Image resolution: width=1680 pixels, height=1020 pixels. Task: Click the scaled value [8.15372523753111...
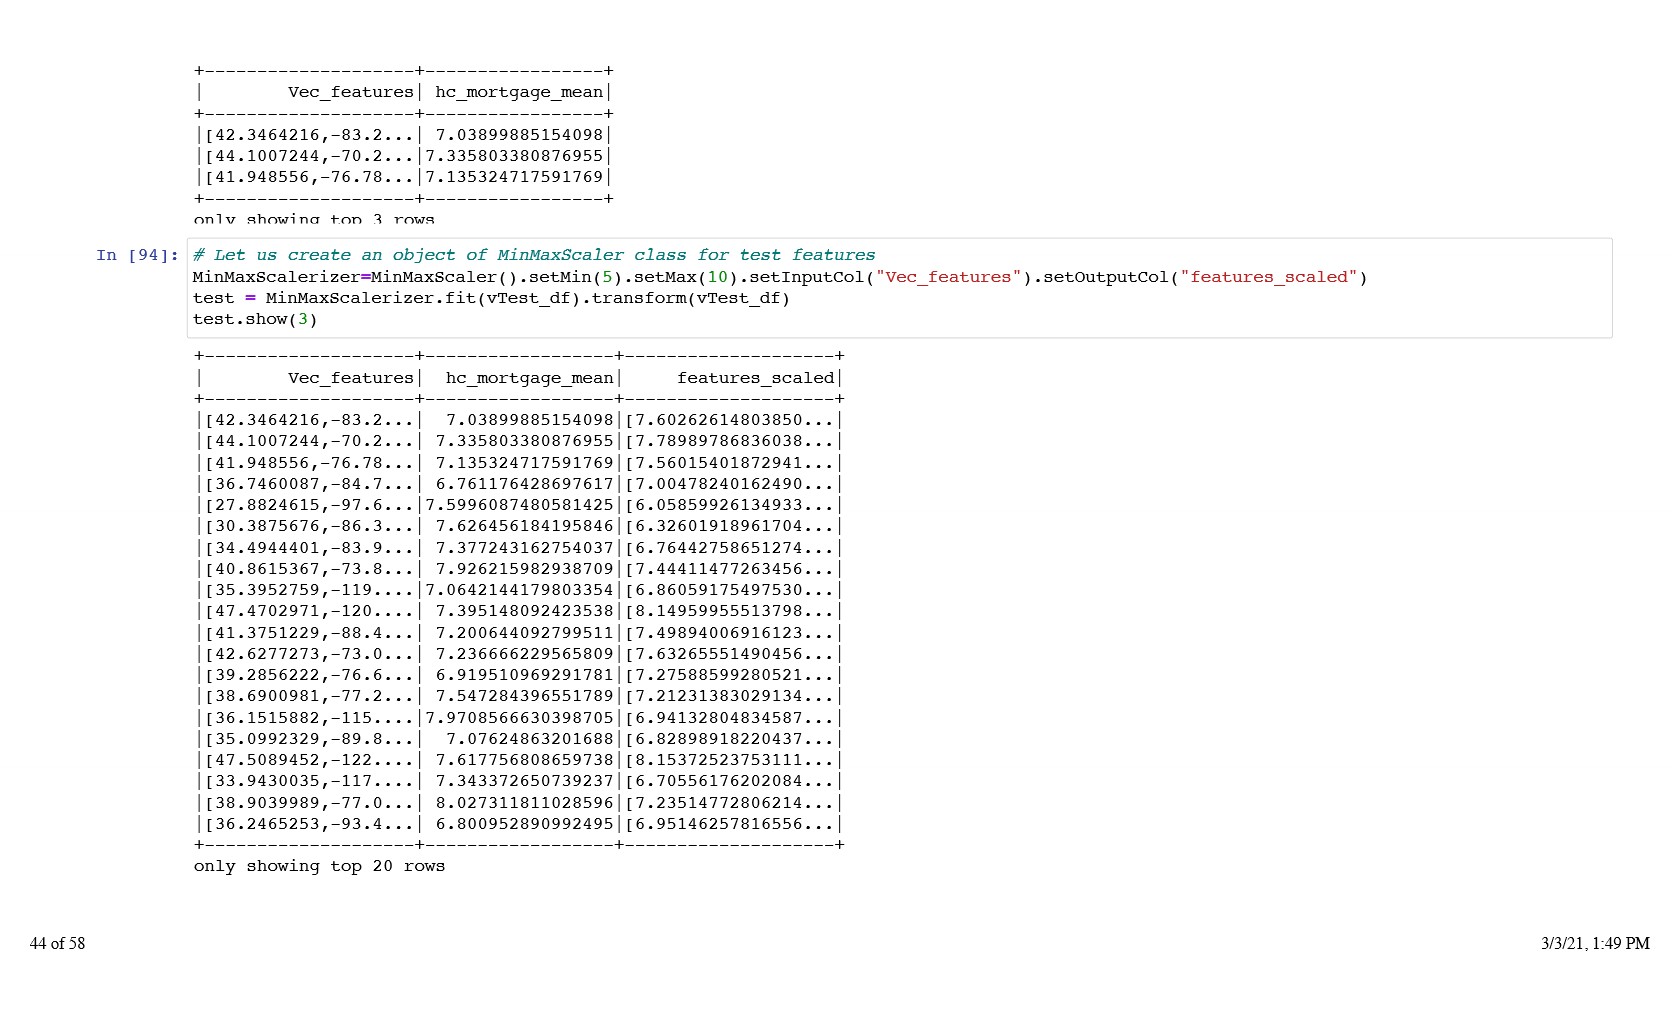pos(728,760)
